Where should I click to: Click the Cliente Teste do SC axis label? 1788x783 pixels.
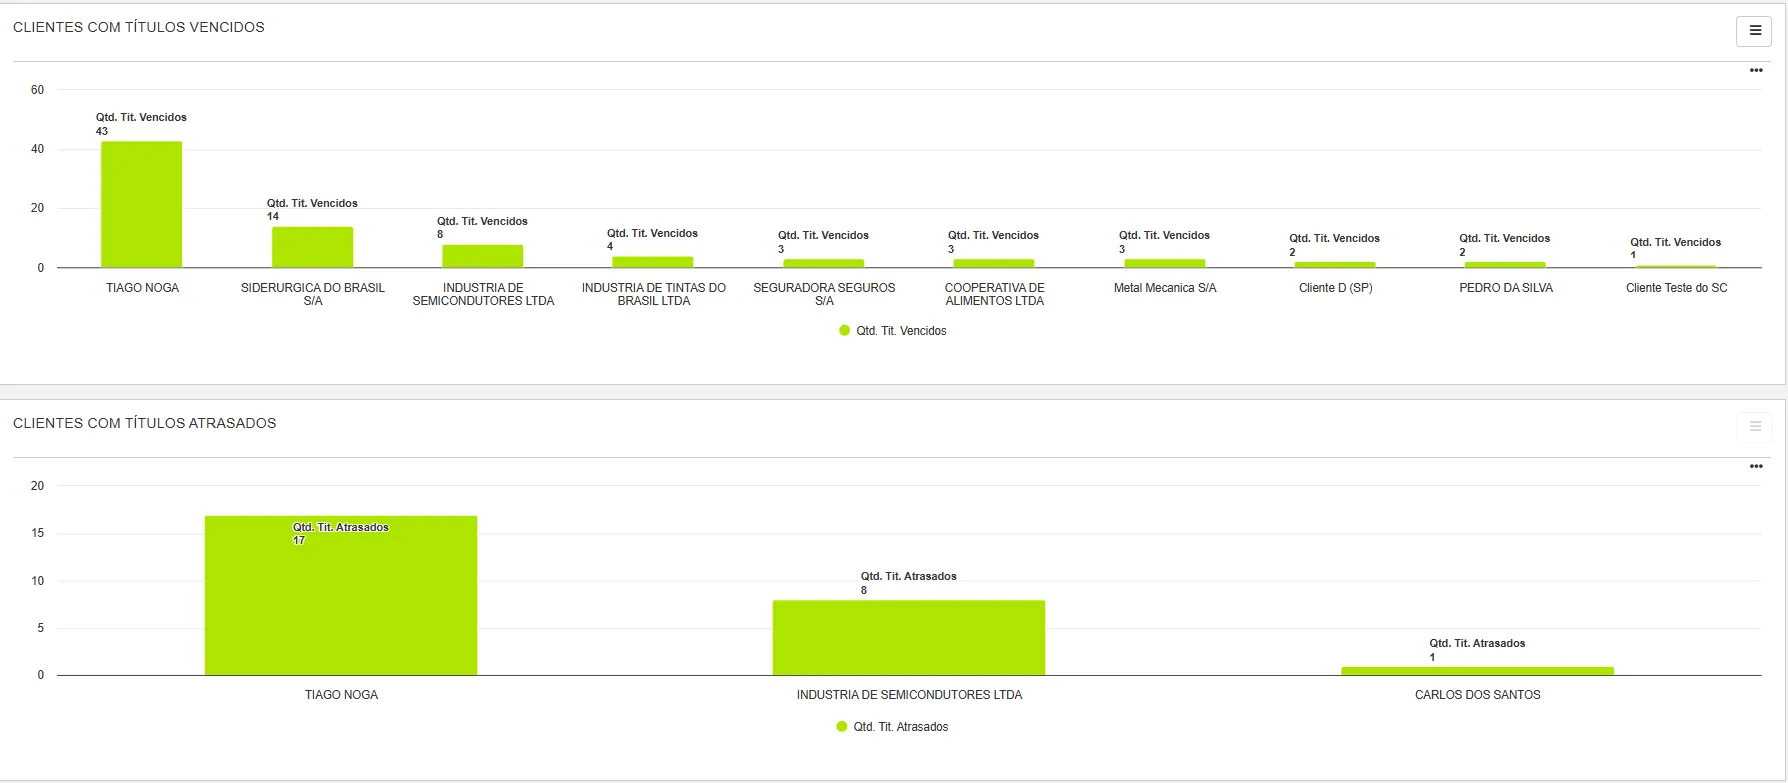[x=1676, y=288]
